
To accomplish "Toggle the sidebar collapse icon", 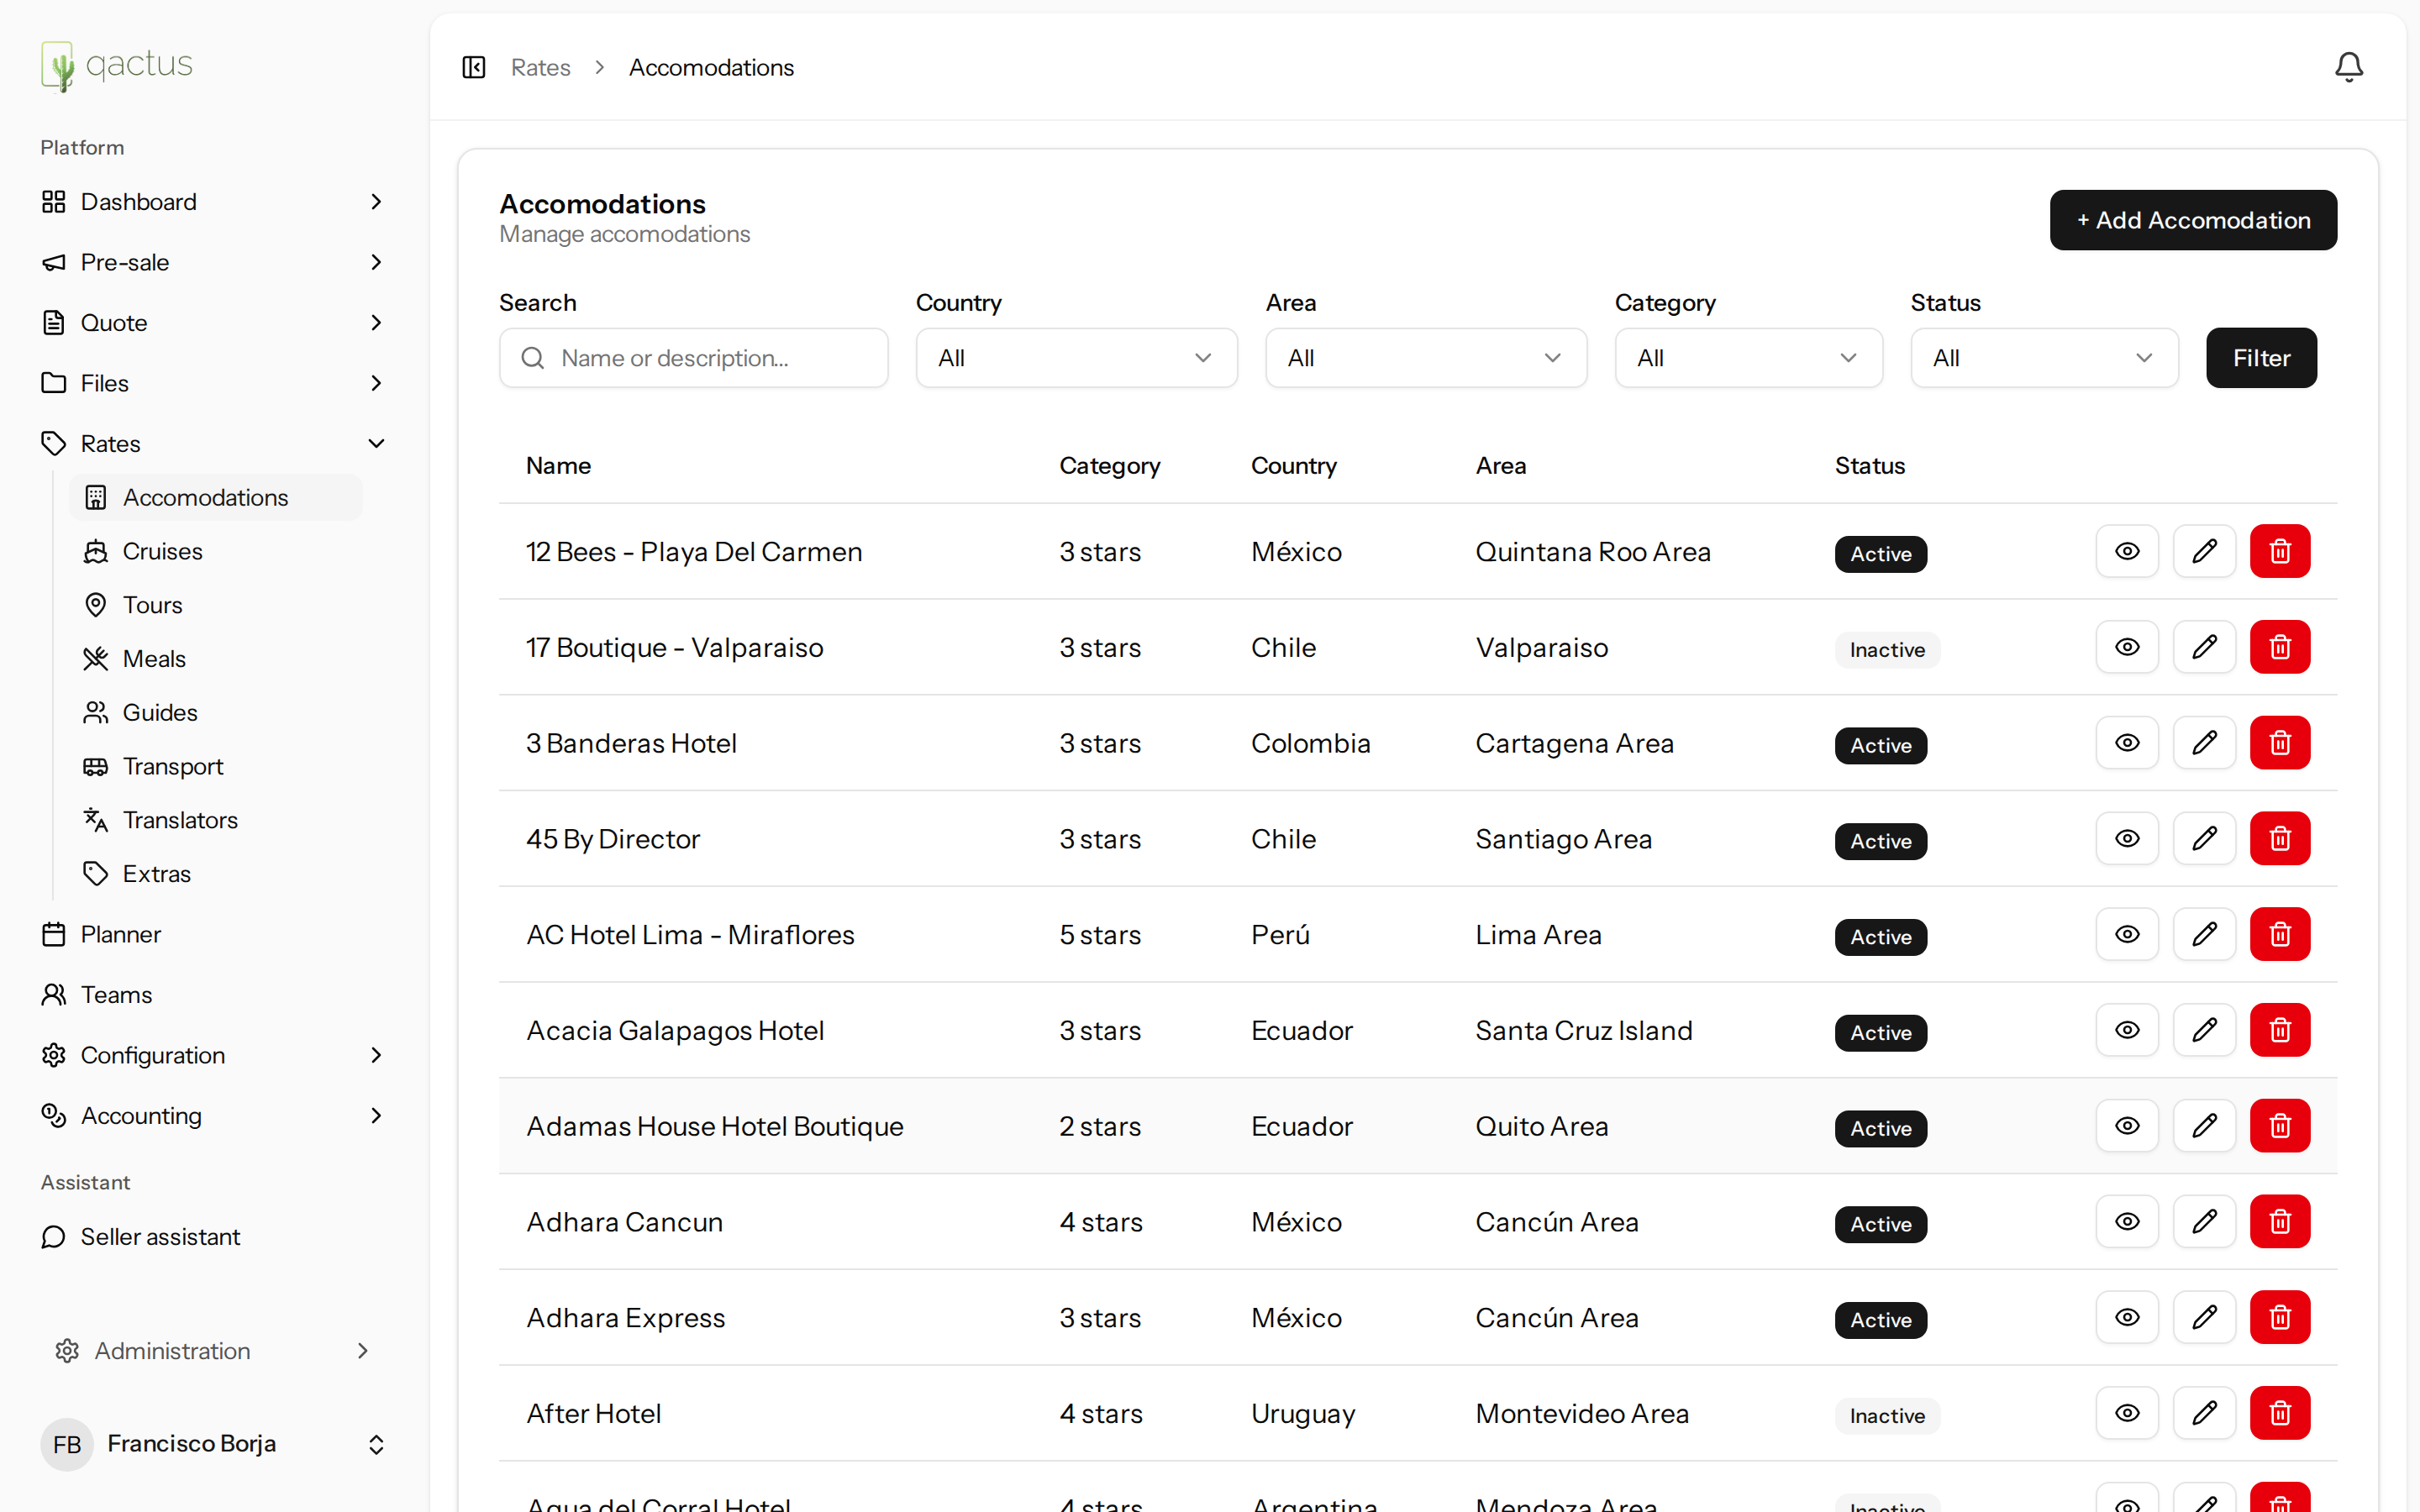I will click(474, 67).
